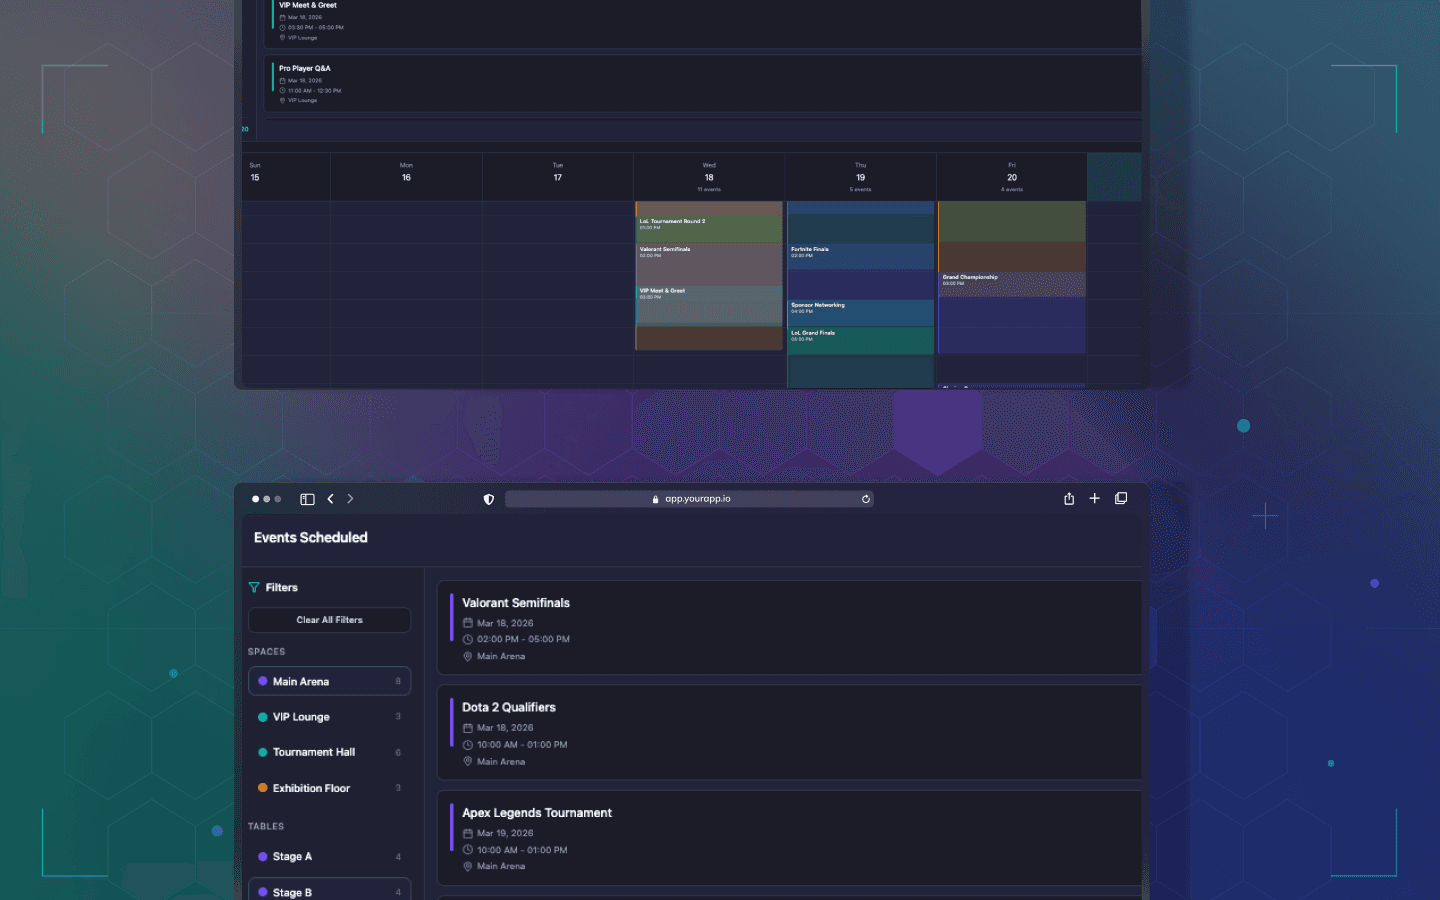Click clock icon on Dota 2 Qualifiers card
Viewport: 1440px width, 900px height.
click(x=467, y=745)
